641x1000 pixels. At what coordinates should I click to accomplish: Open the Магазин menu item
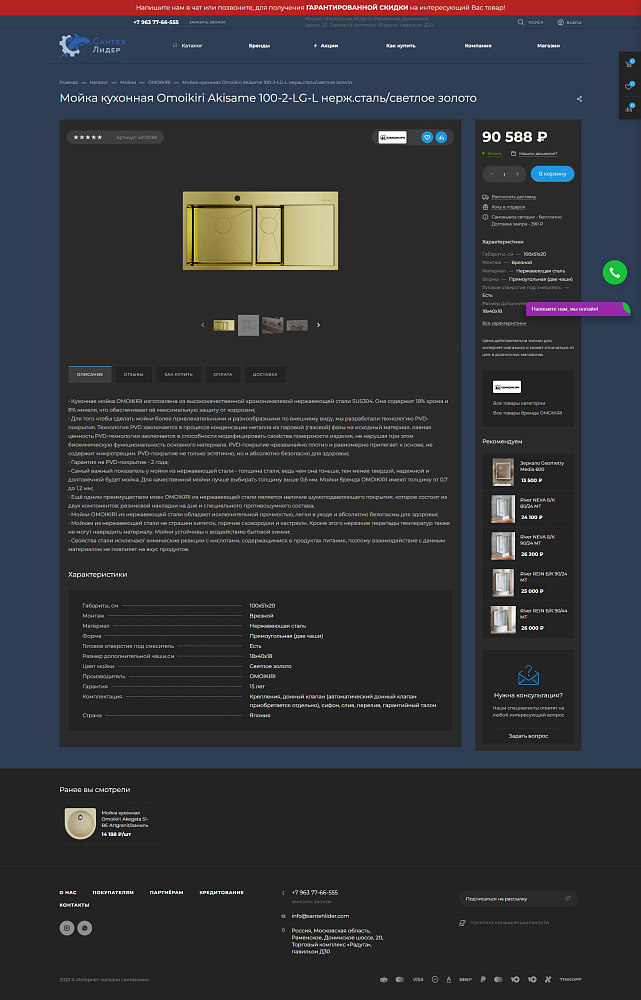pyautogui.click(x=549, y=45)
